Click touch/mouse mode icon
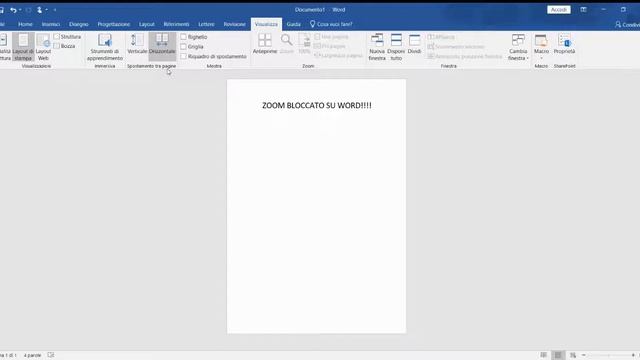Screen dimensions: 640x360 40,10
